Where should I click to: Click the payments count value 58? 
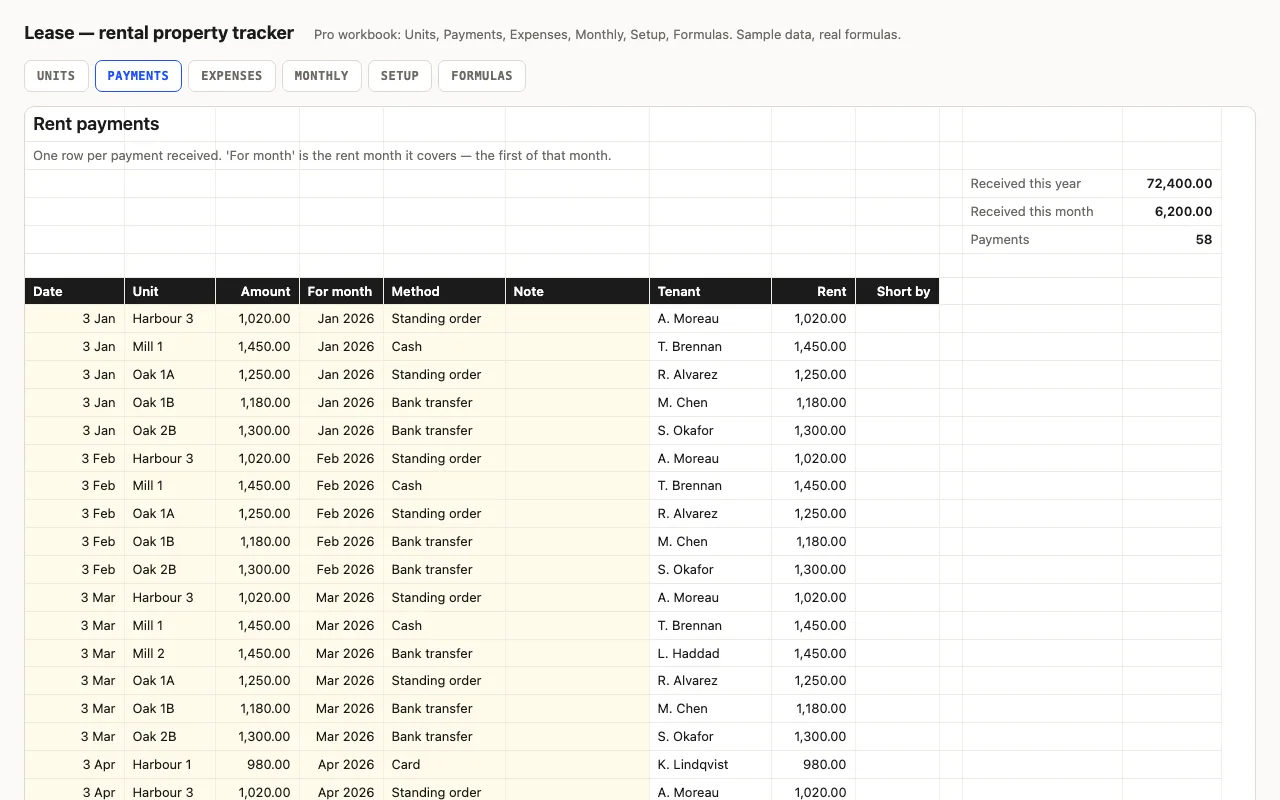(x=1204, y=240)
